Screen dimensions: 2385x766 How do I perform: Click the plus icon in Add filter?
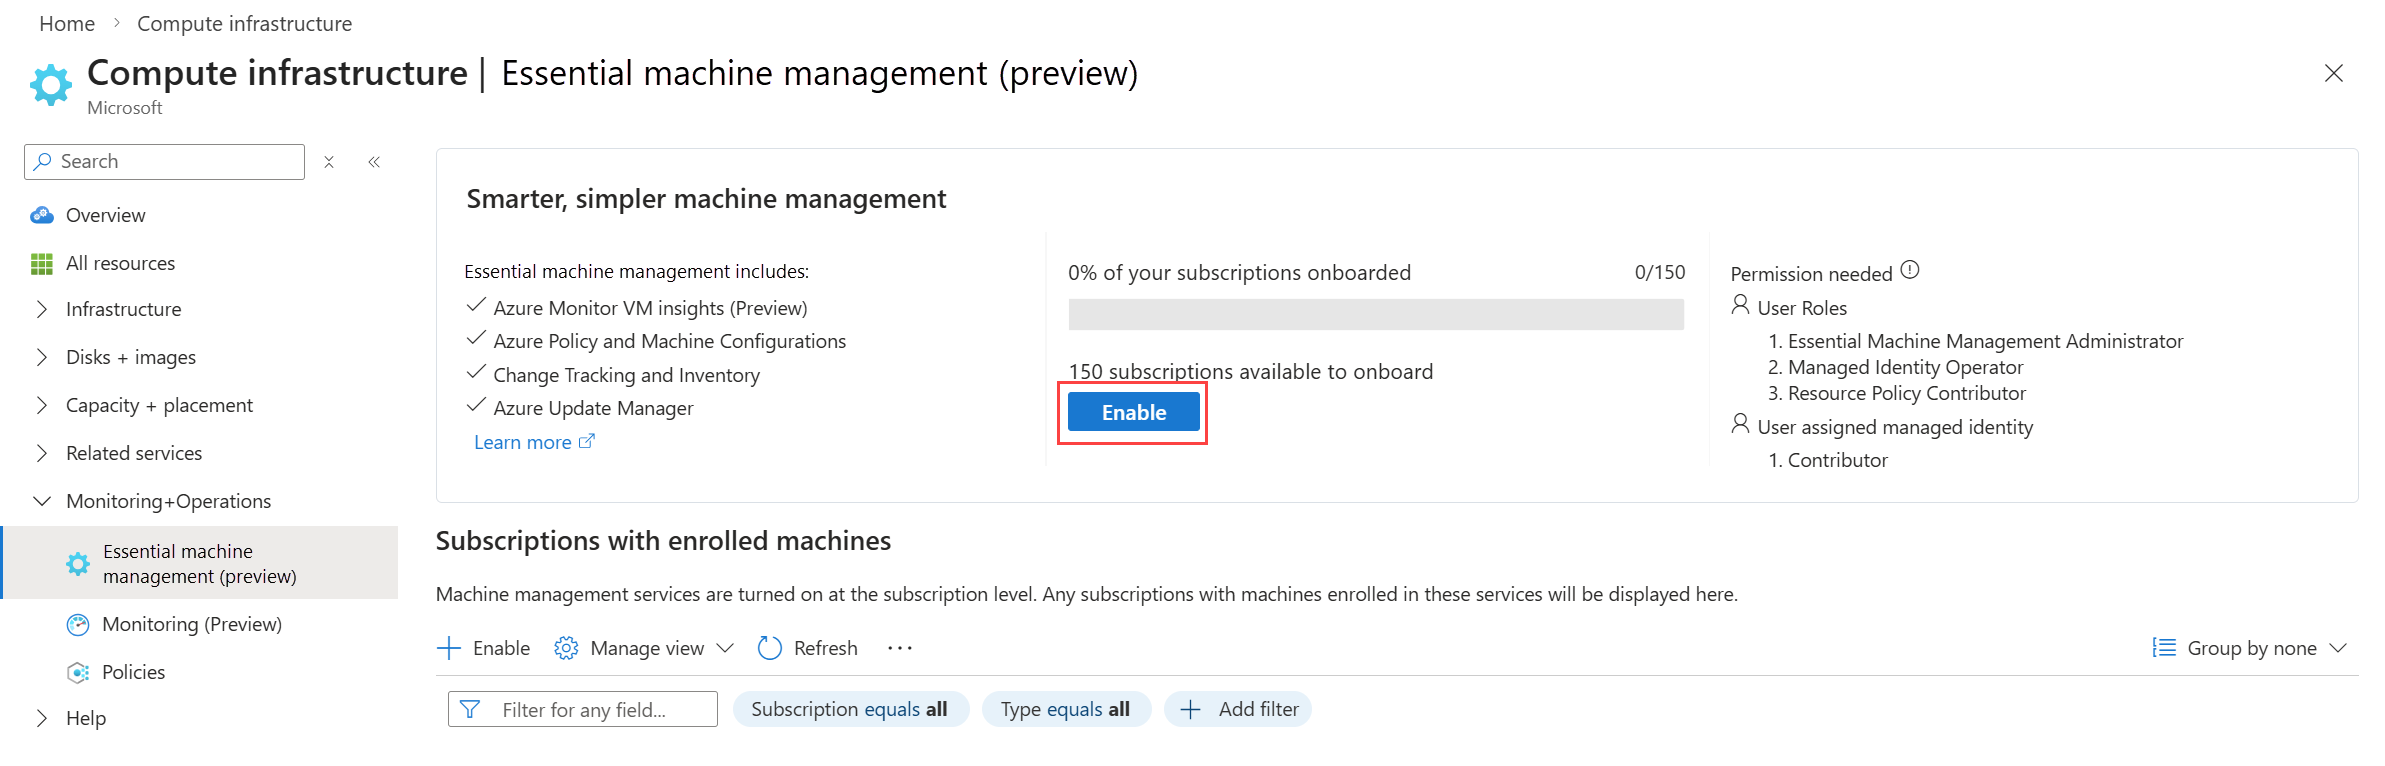1190,710
